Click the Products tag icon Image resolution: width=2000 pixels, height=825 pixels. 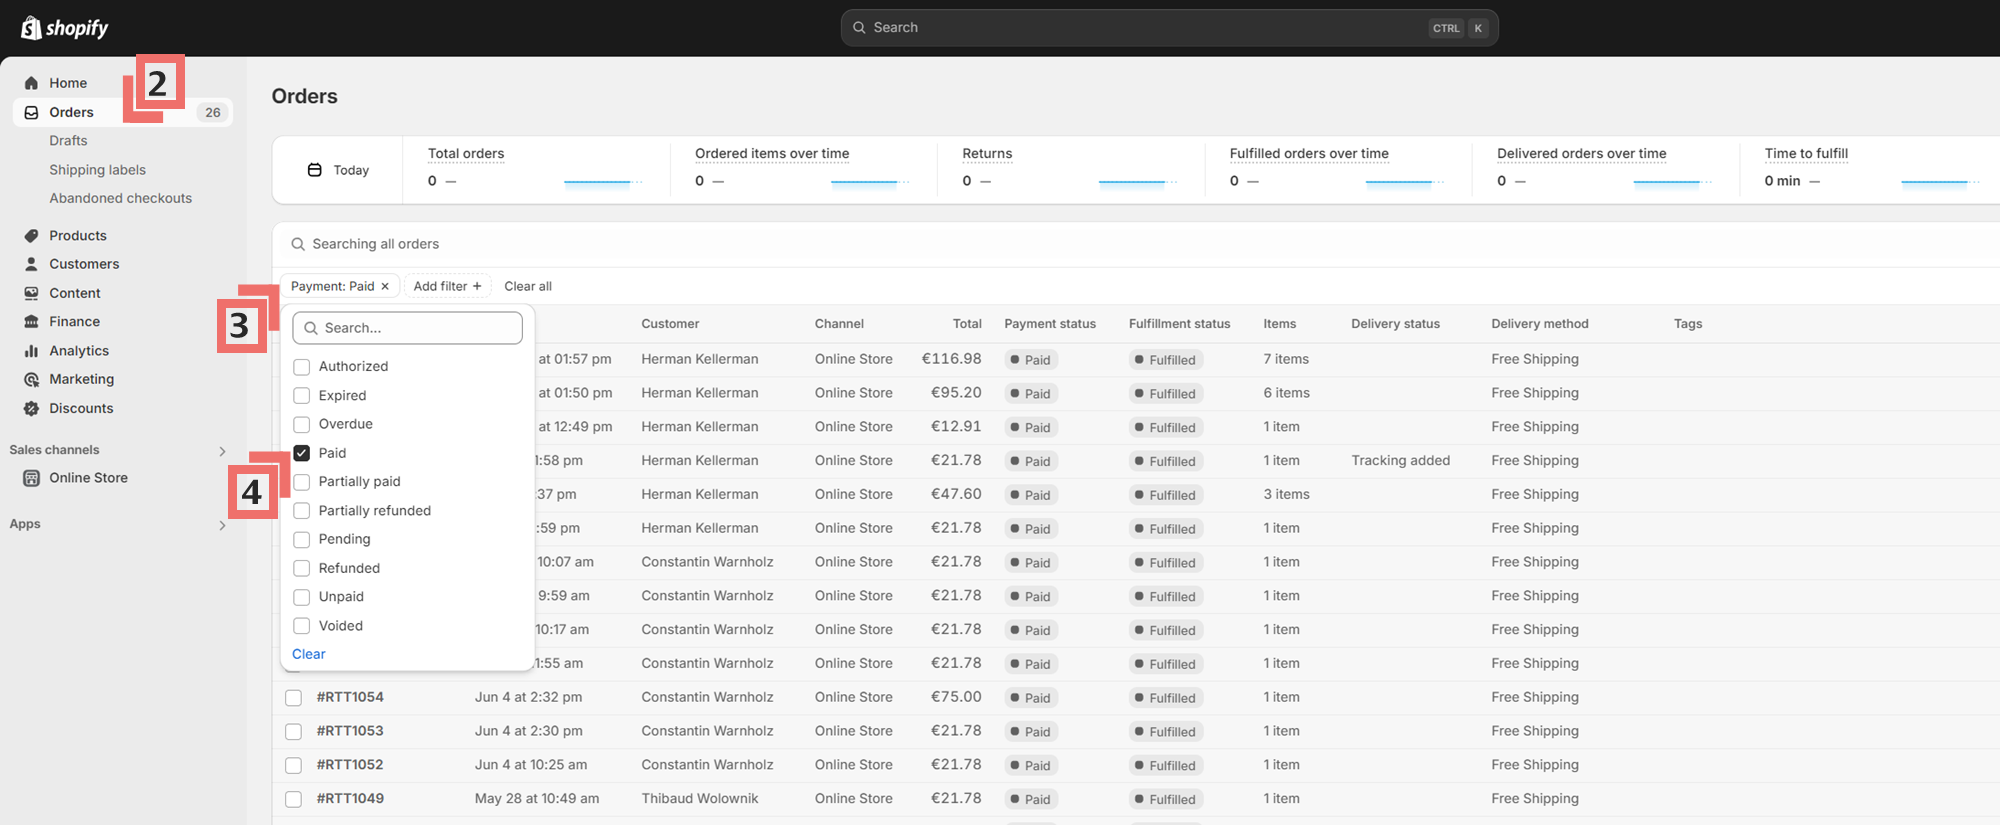pyautogui.click(x=31, y=236)
